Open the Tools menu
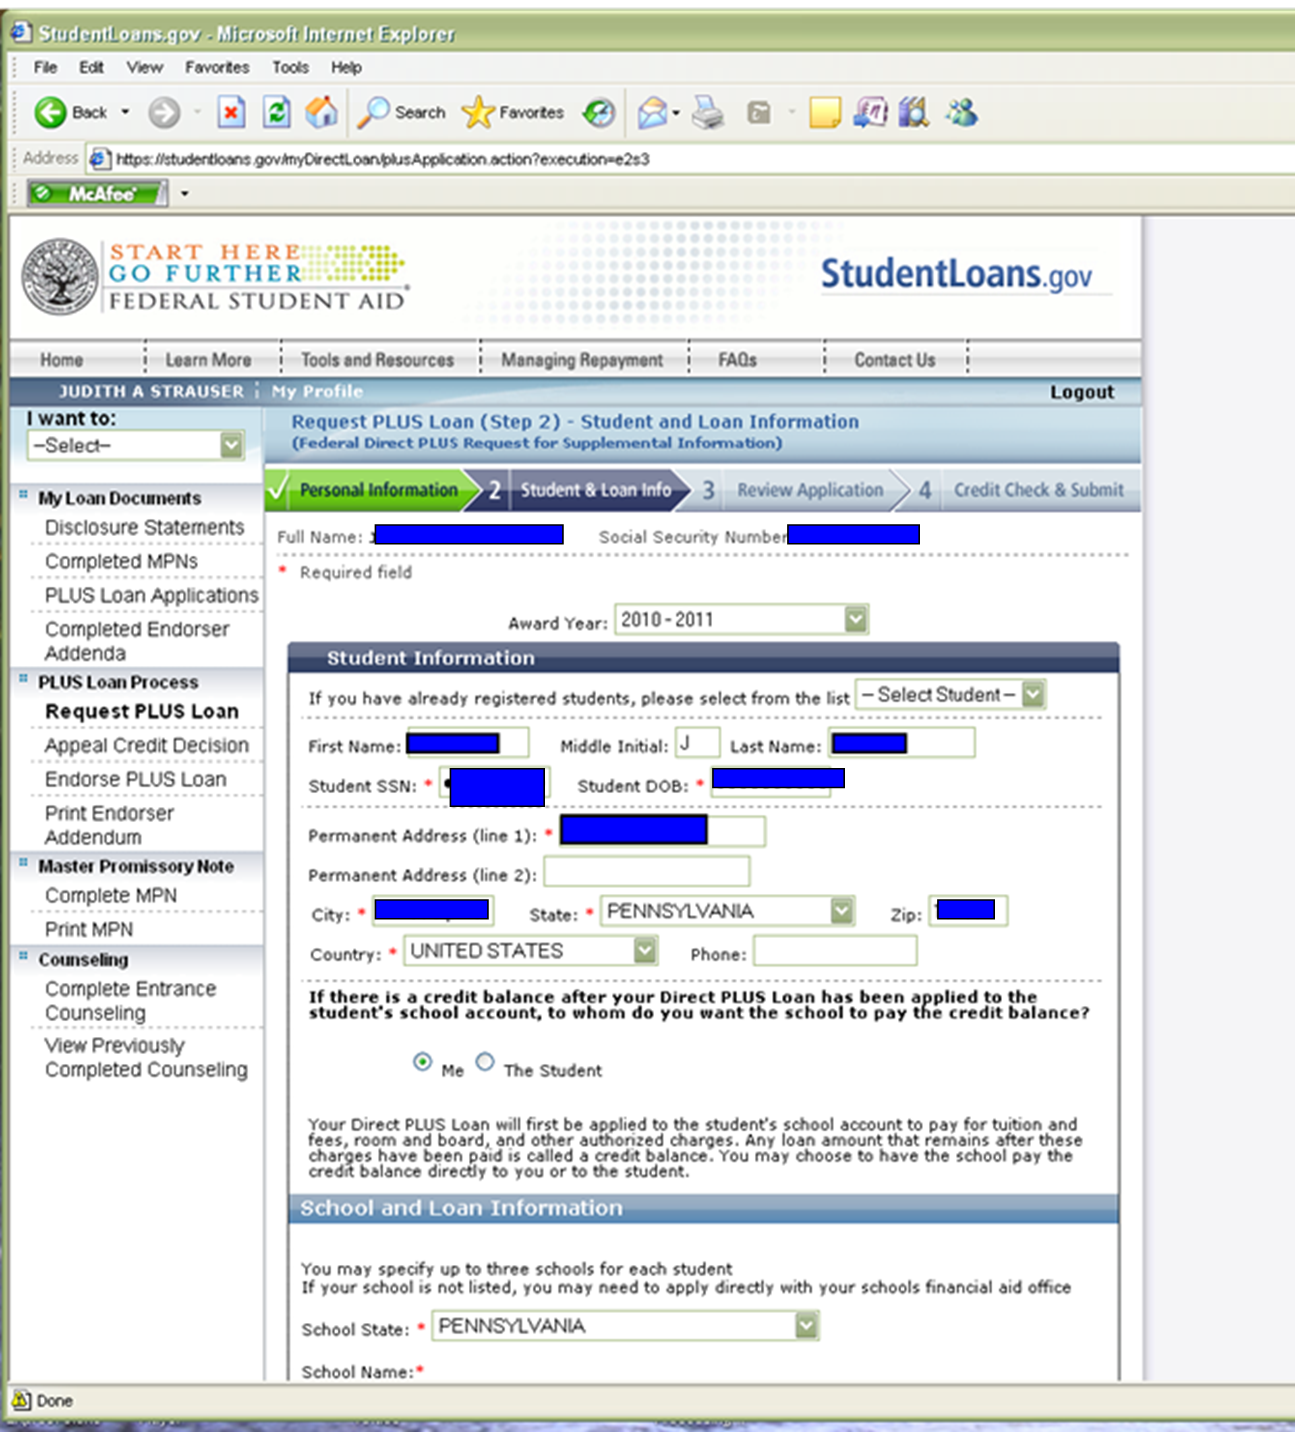 tap(290, 67)
